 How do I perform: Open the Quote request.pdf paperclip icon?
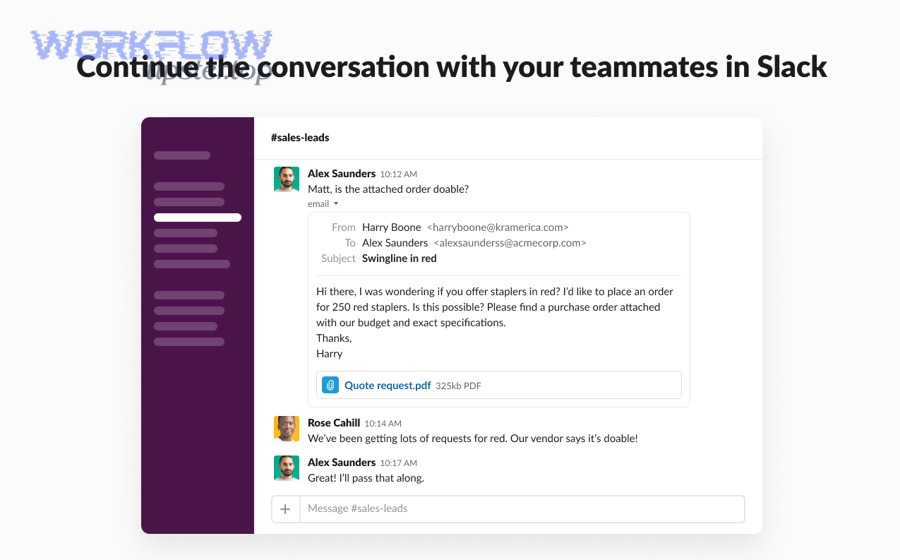point(330,385)
